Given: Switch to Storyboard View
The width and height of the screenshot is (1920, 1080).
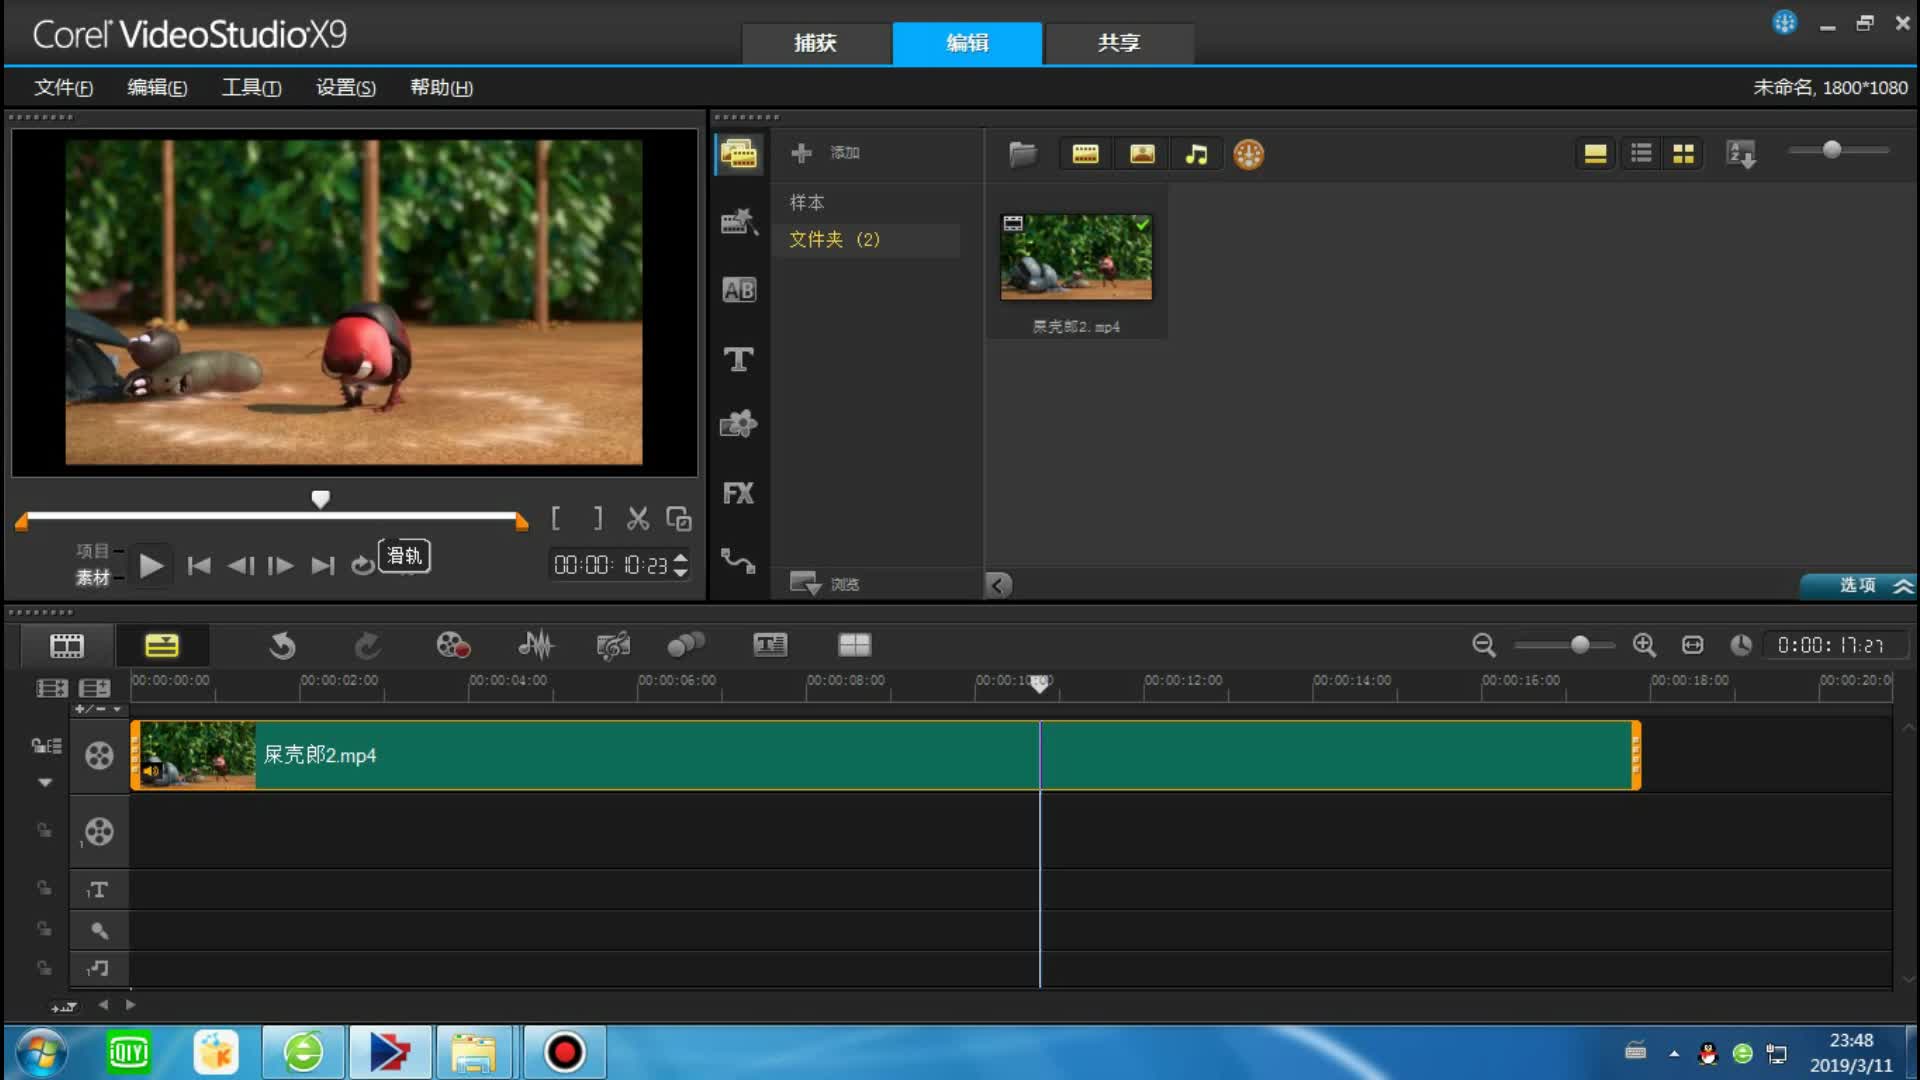Looking at the screenshot, I should pyautogui.click(x=67, y=645).
